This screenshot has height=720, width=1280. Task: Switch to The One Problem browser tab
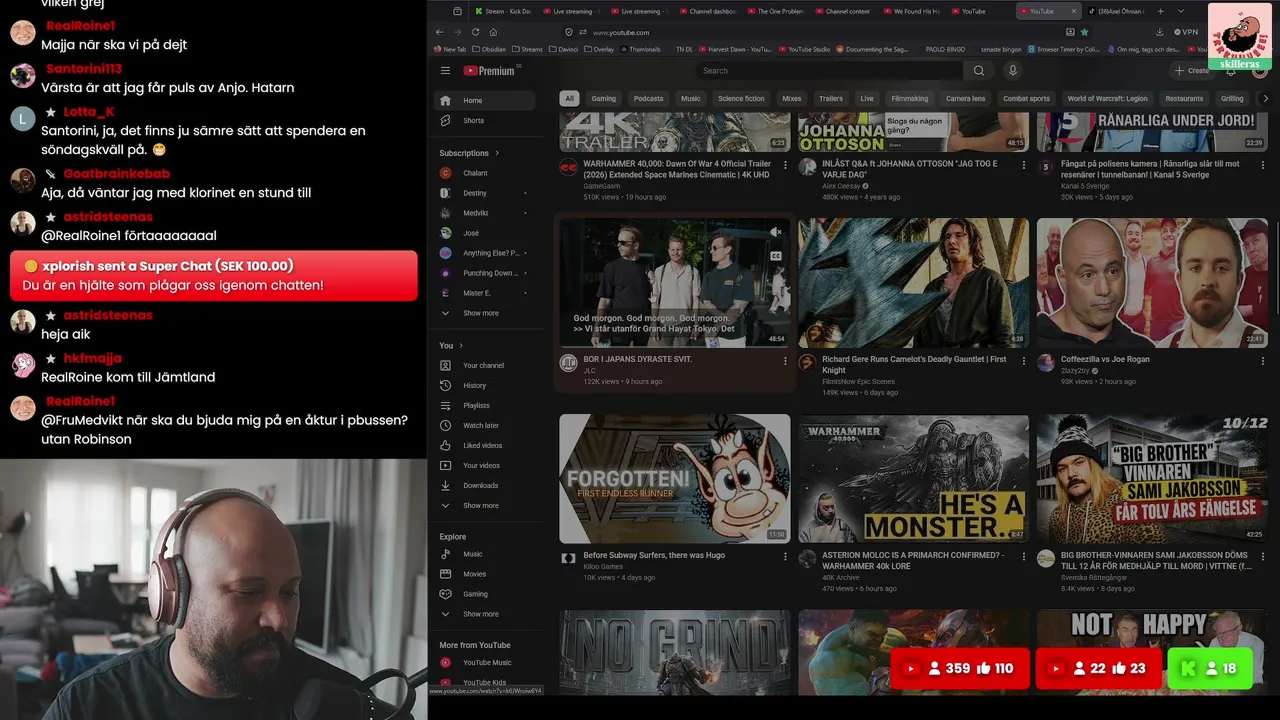click(x=775, y=11)
